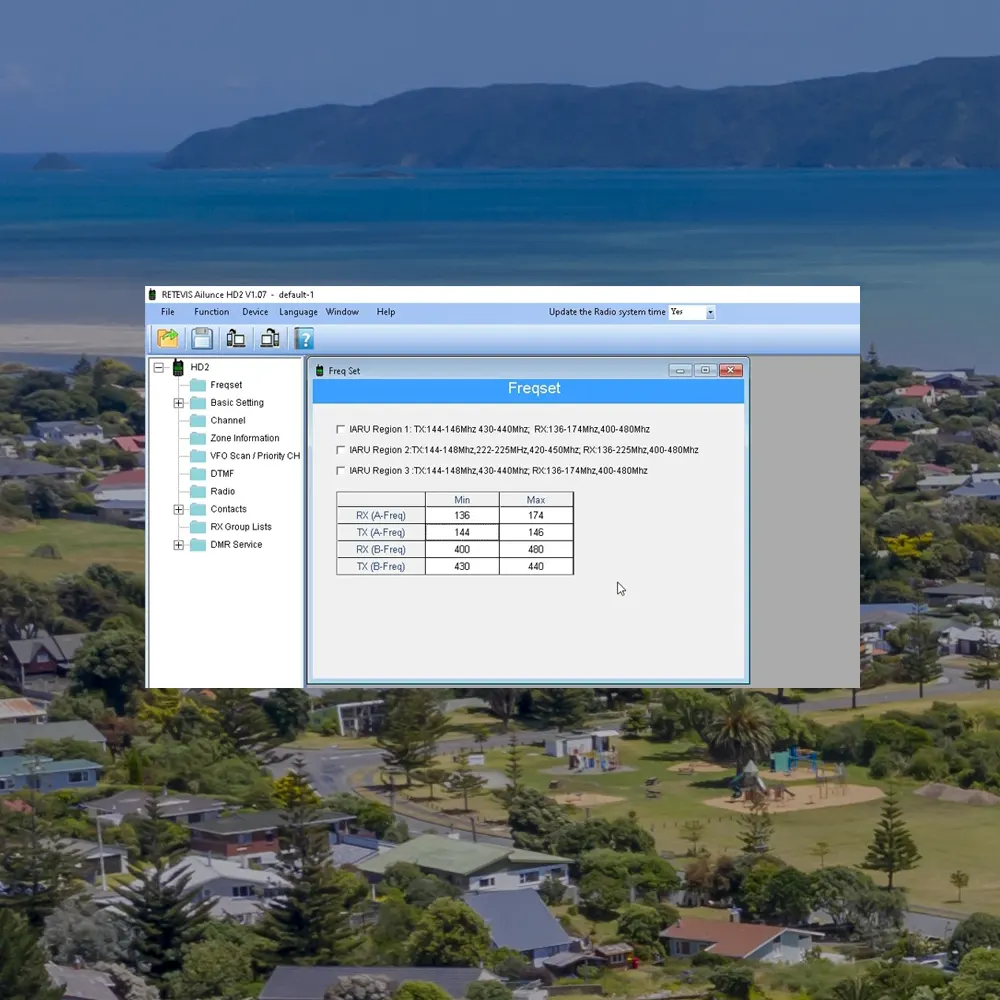Image resolution: width=1000 pixels, height=1000 pixels.
Task: Select the HD2 radio icon in tree
Action: click(178, 367)
